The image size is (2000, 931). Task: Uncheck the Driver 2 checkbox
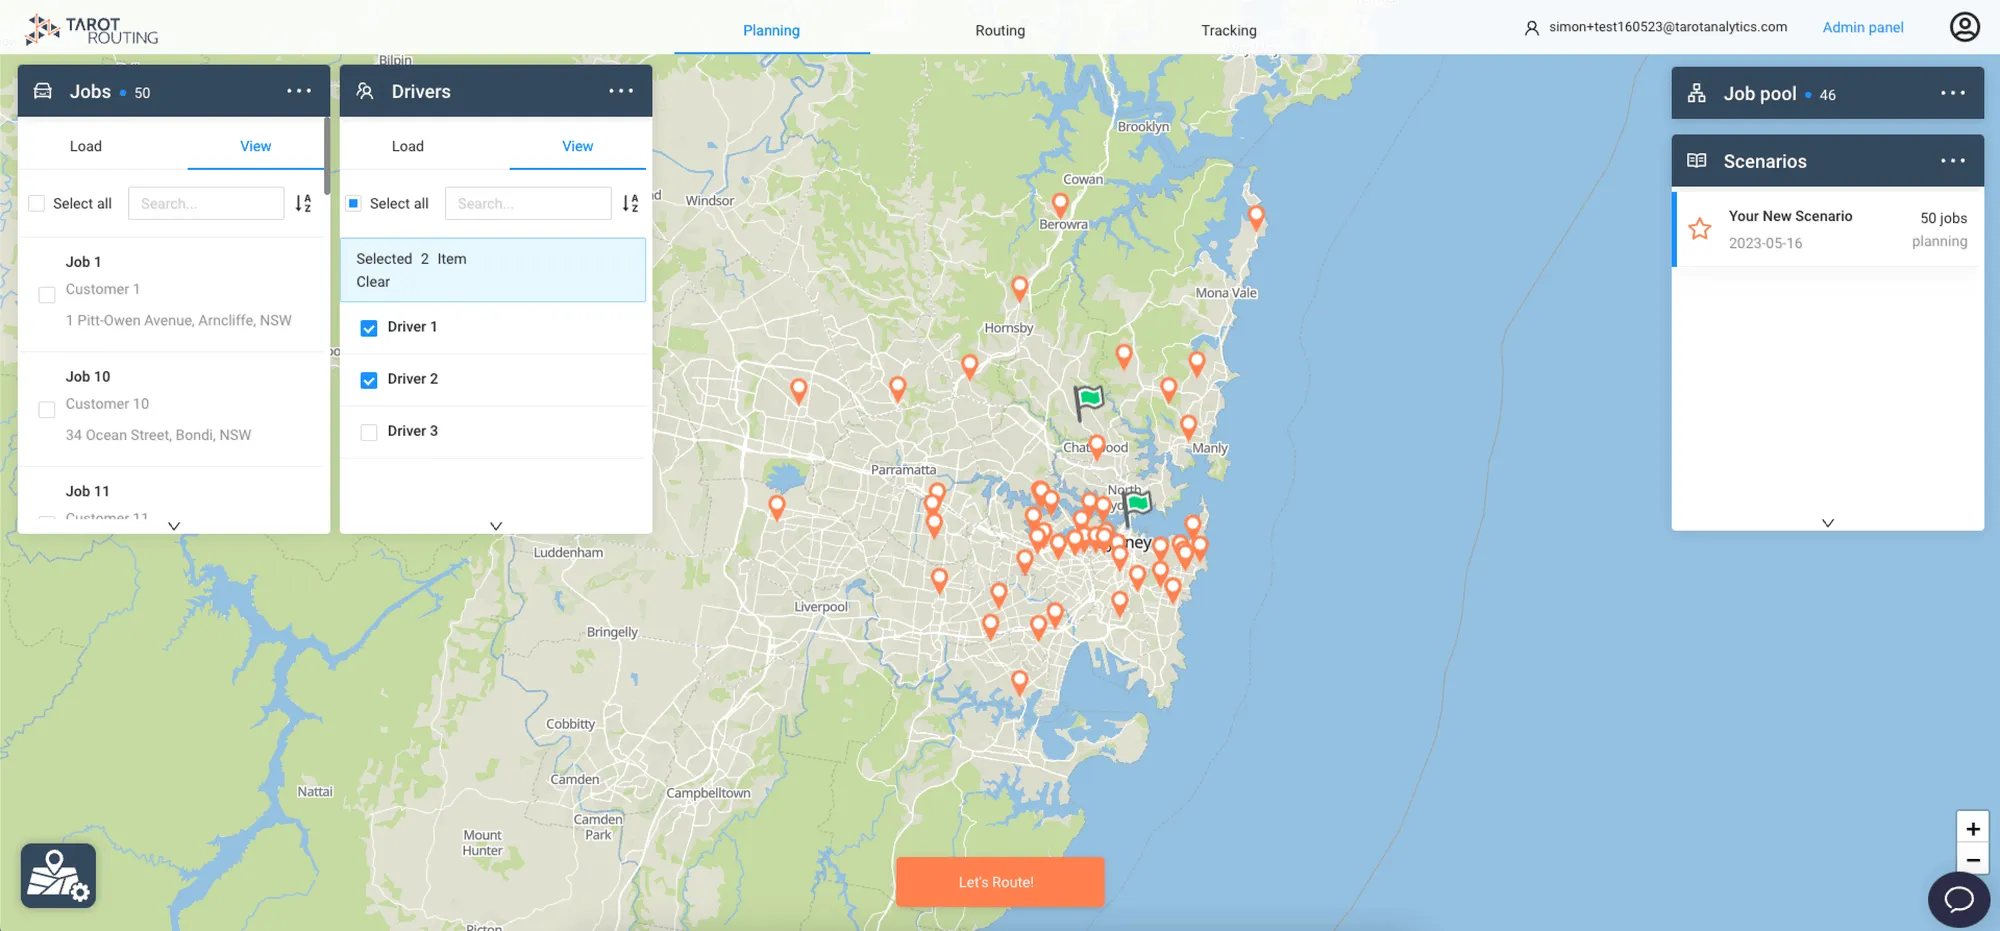(369, 380)
